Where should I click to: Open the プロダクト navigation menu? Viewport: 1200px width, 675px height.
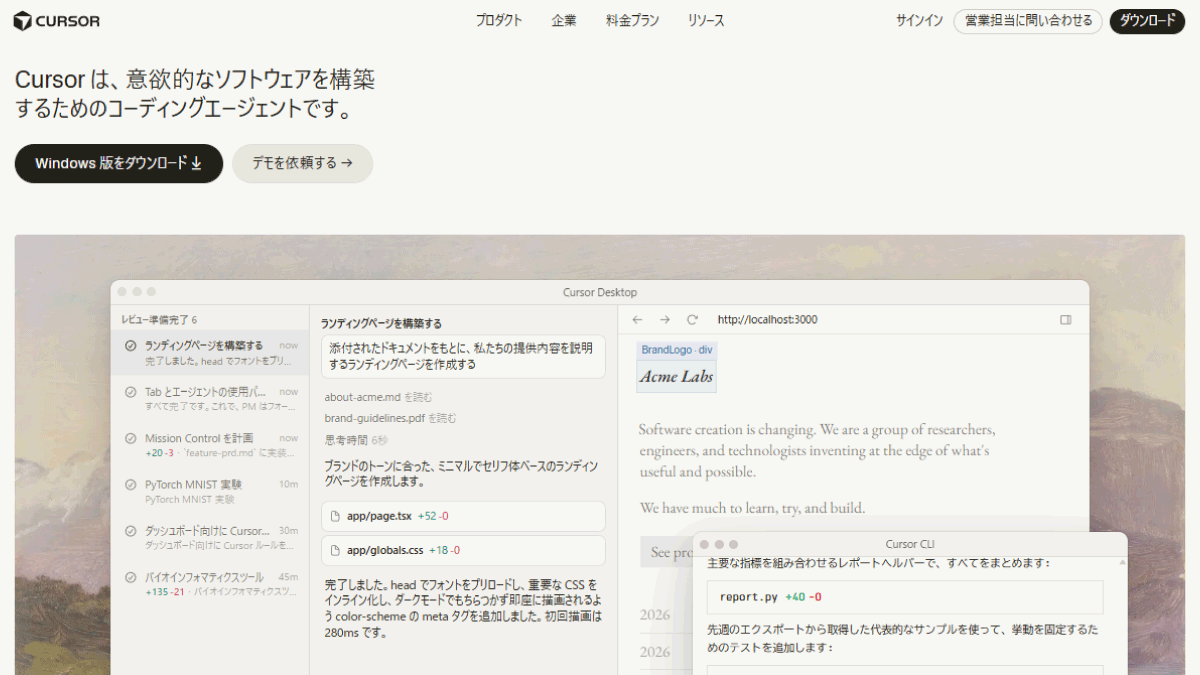click(499, 21)
